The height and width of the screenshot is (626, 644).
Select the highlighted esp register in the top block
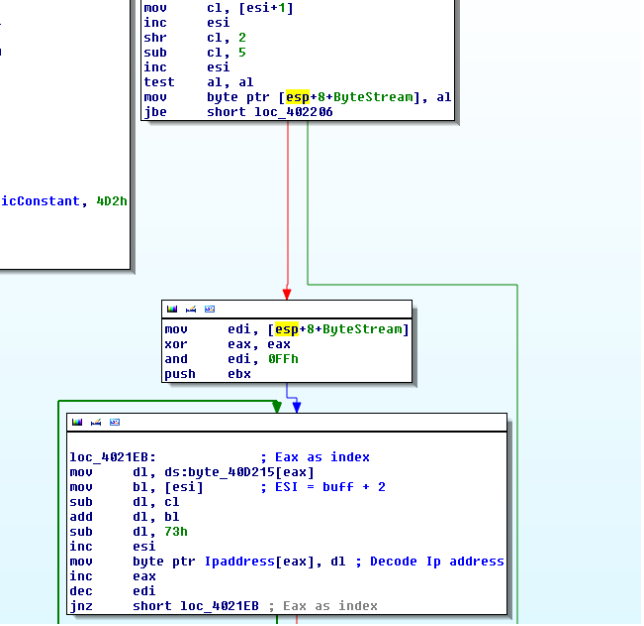point(297,97)
